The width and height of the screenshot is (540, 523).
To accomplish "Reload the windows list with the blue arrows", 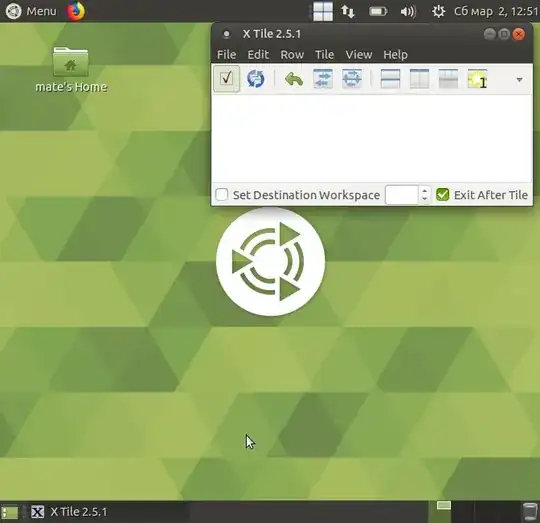I will coord(256,79).
